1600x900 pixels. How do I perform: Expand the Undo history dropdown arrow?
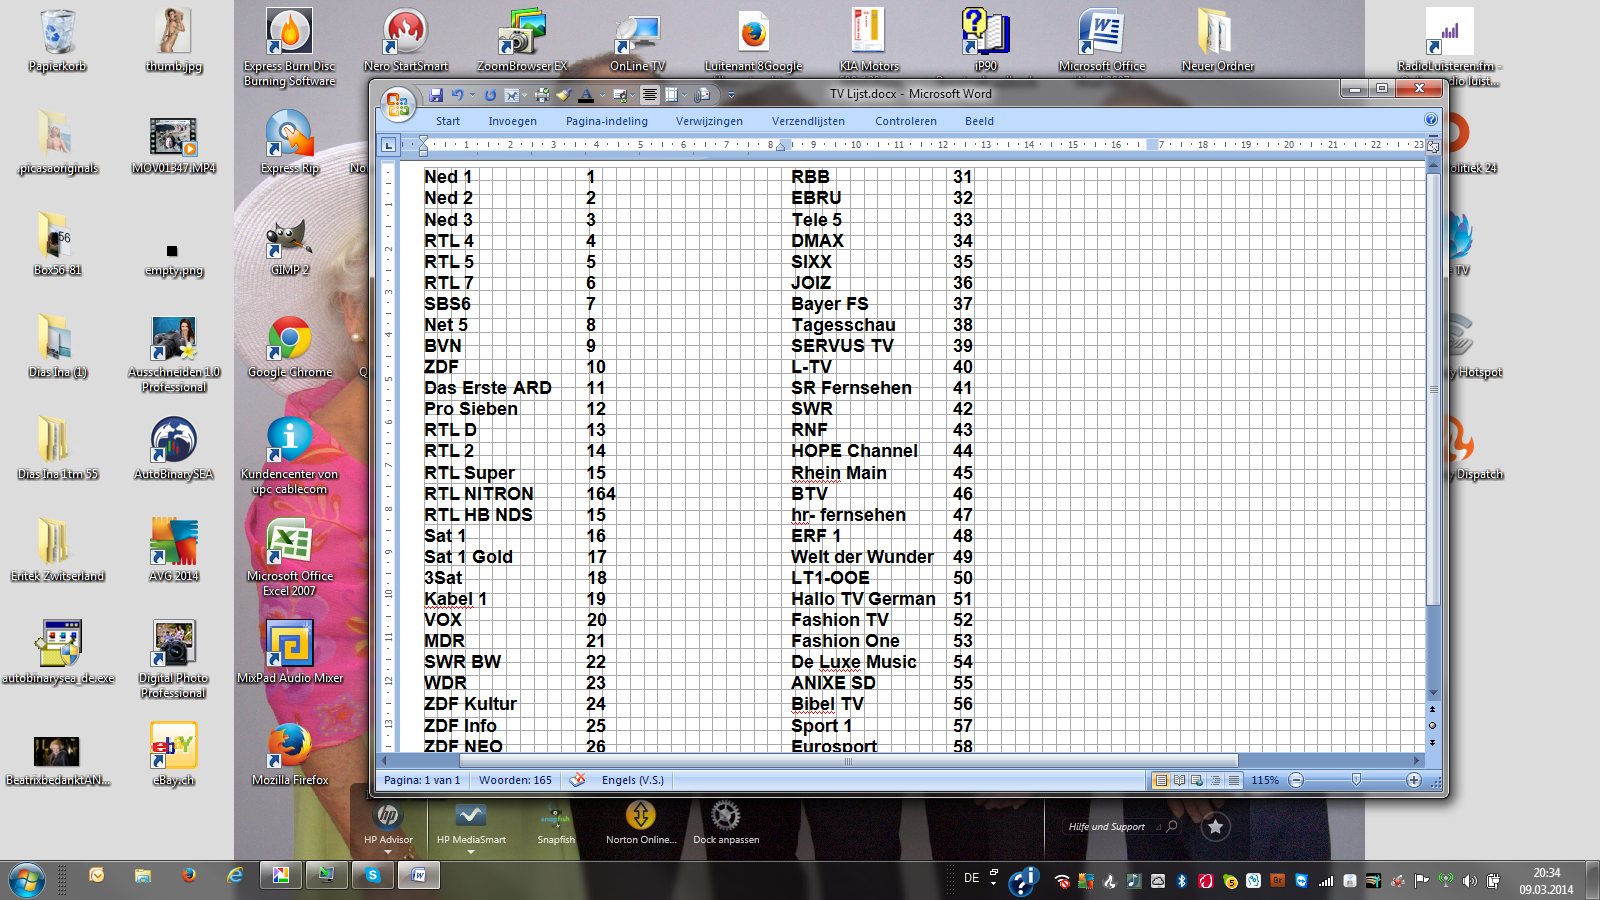pos(472,96)
